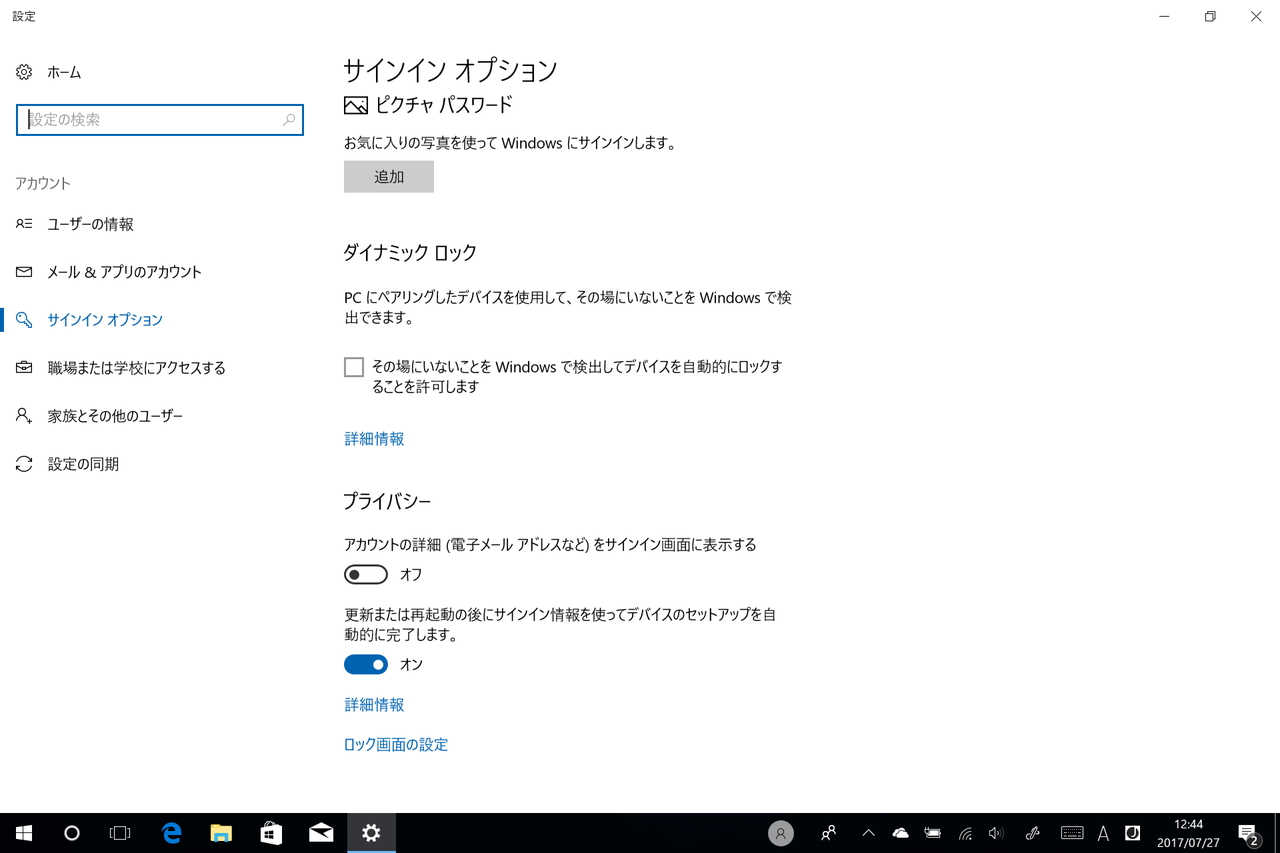Click the briefcase icon for 職場または学校にアクセスする
The image size is (1280, 853).
pos(24,367)
